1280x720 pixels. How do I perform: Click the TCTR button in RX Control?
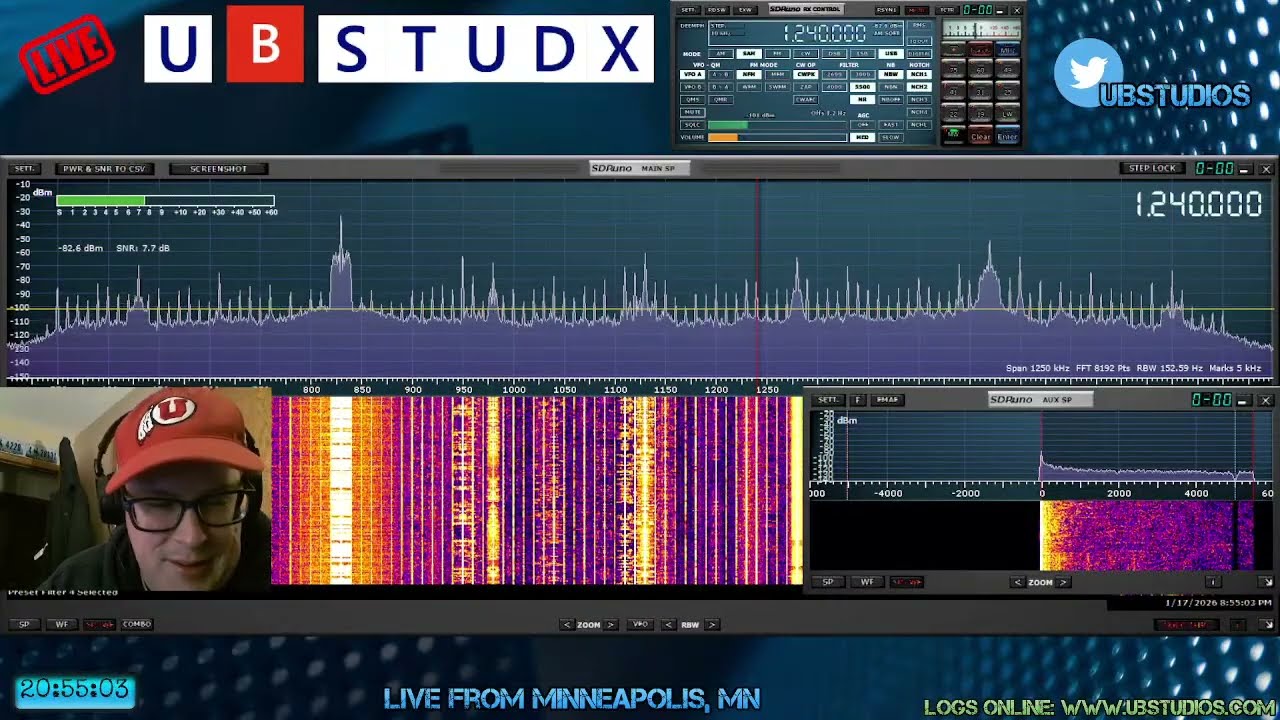(947, 10)
